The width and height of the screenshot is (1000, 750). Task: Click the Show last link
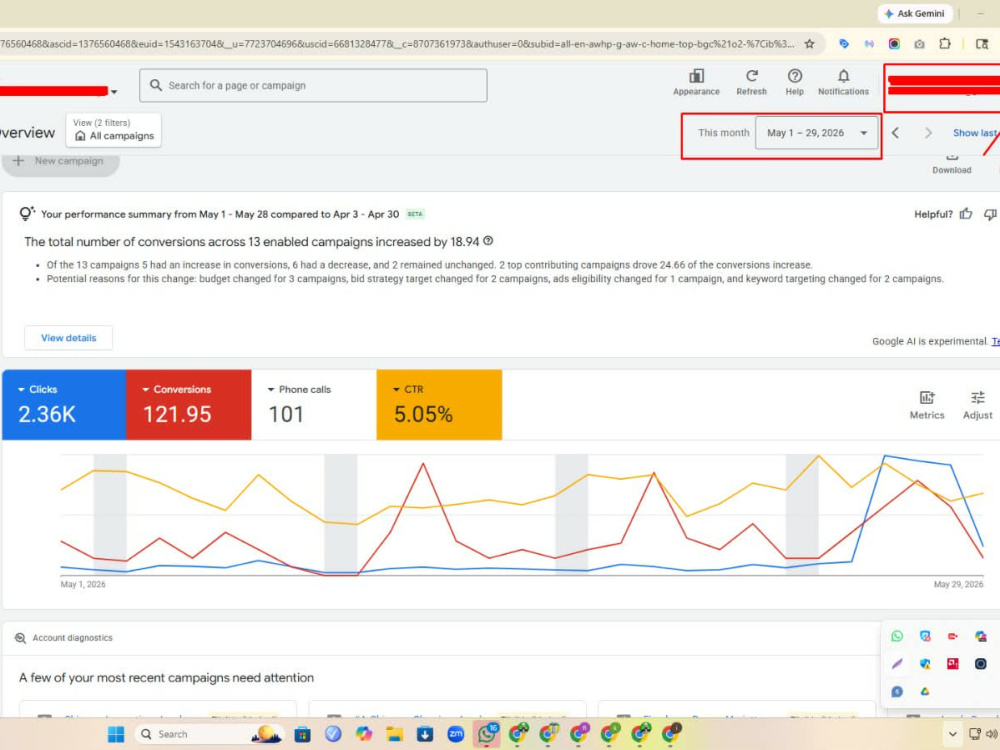[x=976, y=133]
